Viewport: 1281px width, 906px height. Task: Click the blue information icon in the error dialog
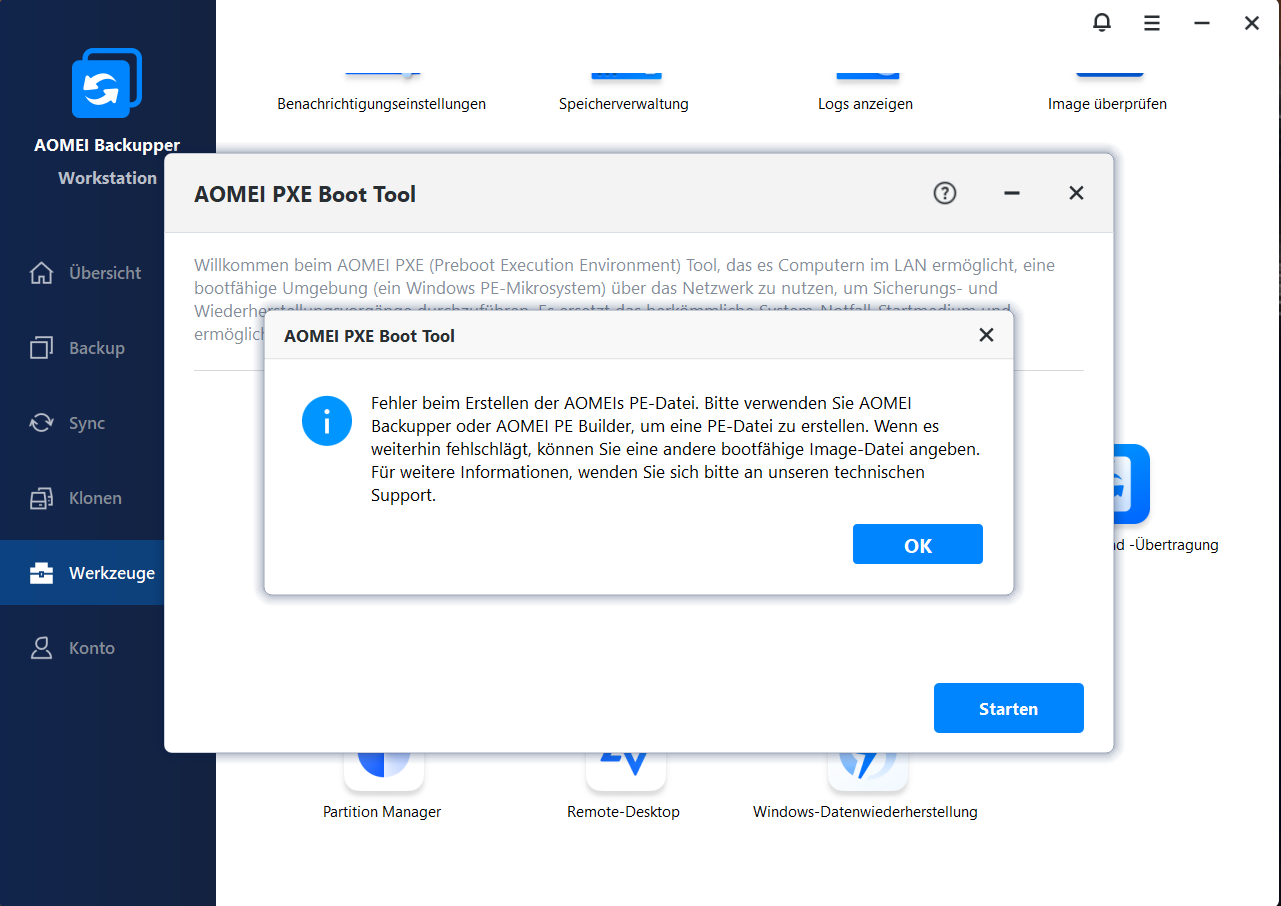pyautogui.click(x=327, y=421)
